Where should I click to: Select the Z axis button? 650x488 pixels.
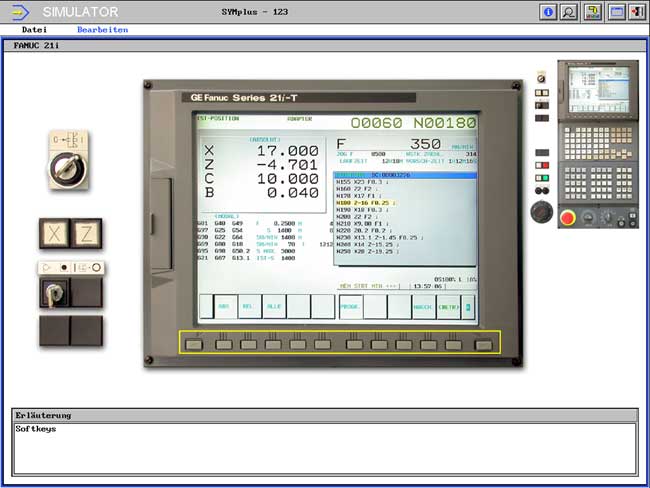86,233
